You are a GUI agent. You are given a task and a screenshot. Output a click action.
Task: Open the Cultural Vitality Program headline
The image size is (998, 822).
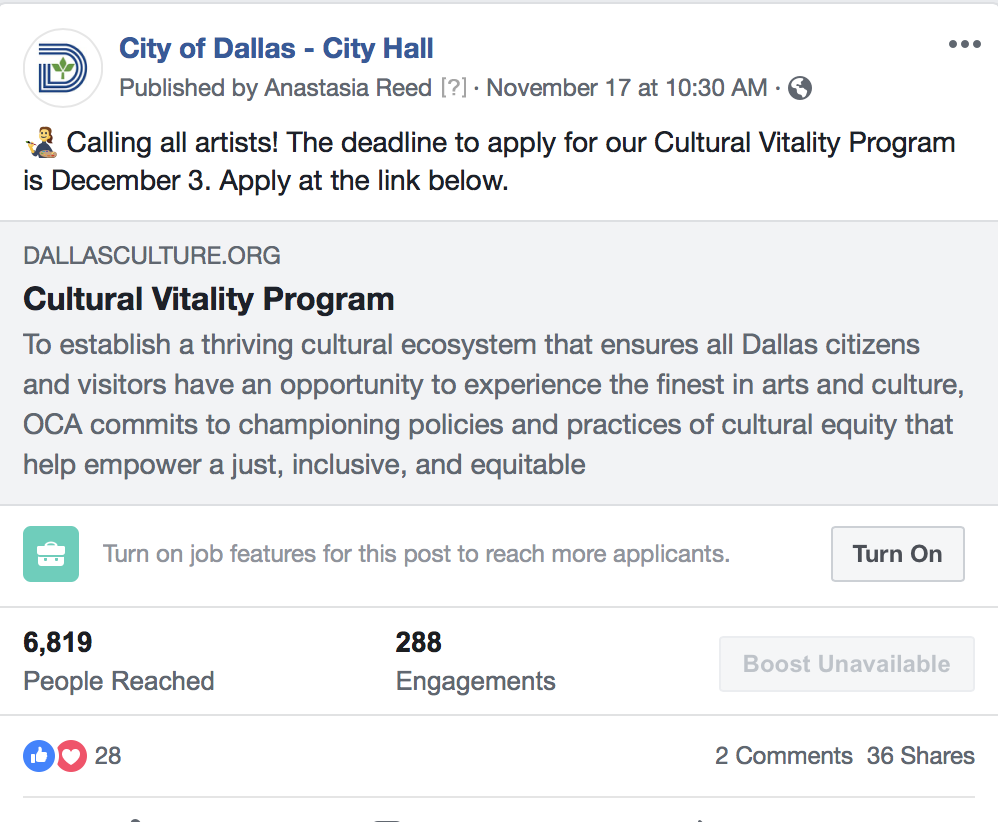pyautogui.click(x=209, y=299)
